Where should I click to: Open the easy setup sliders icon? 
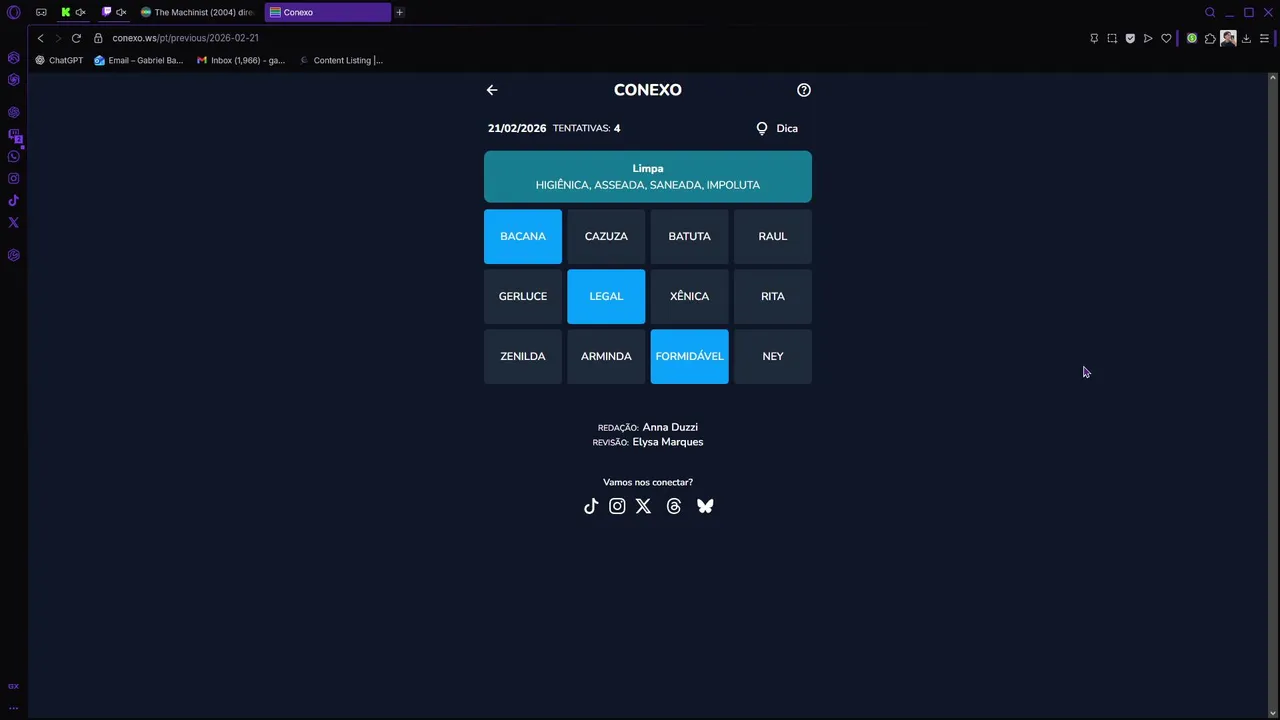point(1264,38)
